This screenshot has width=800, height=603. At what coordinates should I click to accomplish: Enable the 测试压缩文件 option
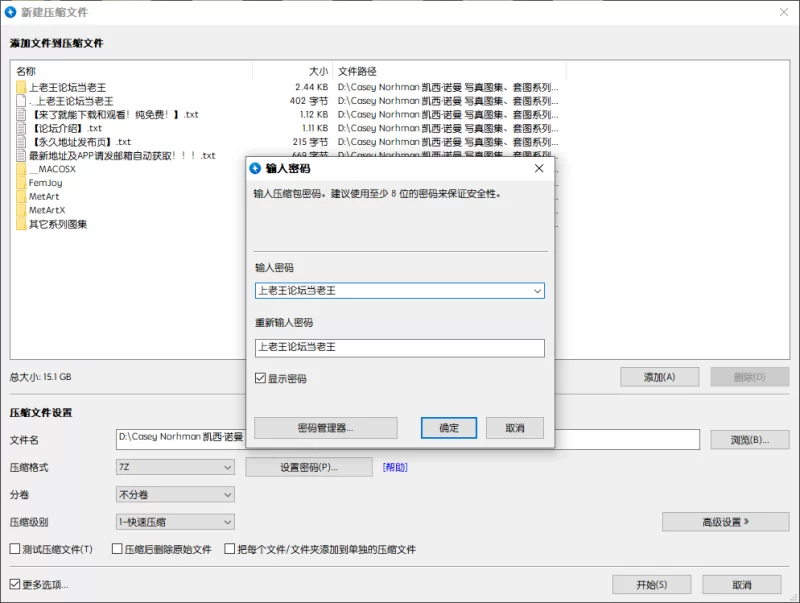coord(15,549)
